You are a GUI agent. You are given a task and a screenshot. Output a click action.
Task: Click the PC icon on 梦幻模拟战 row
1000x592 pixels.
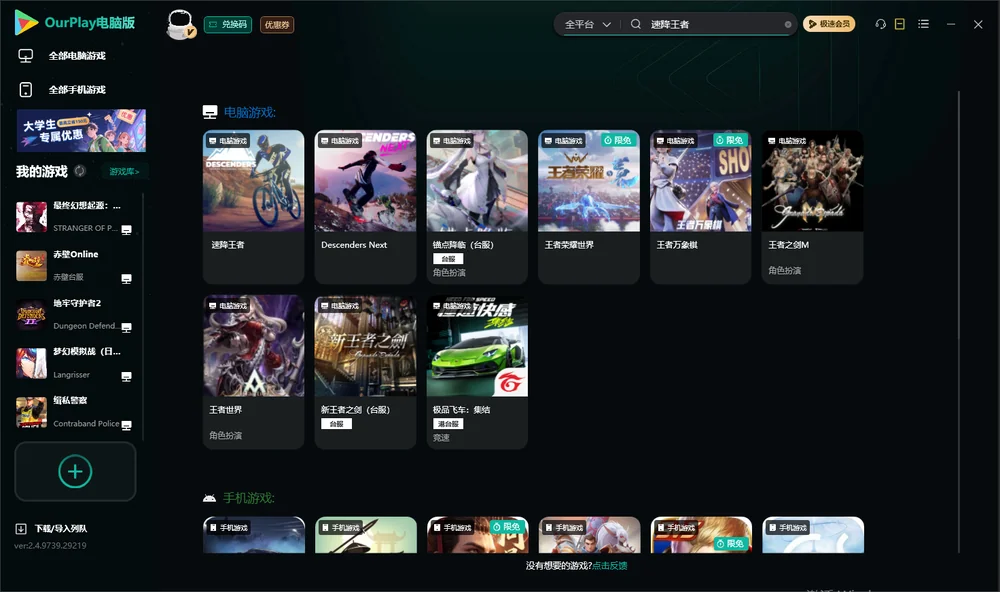coord(126,376)
